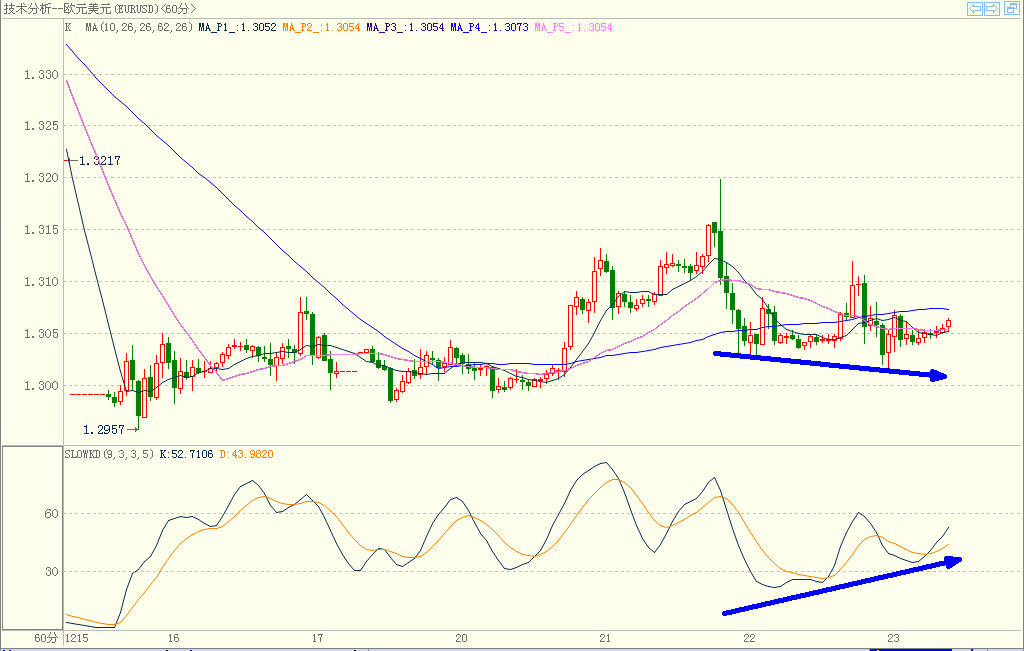Screen dimensions: 1024x651
Task: Click the MA(10,26,26,62,26) parameter label
Action: pos(139,27)
